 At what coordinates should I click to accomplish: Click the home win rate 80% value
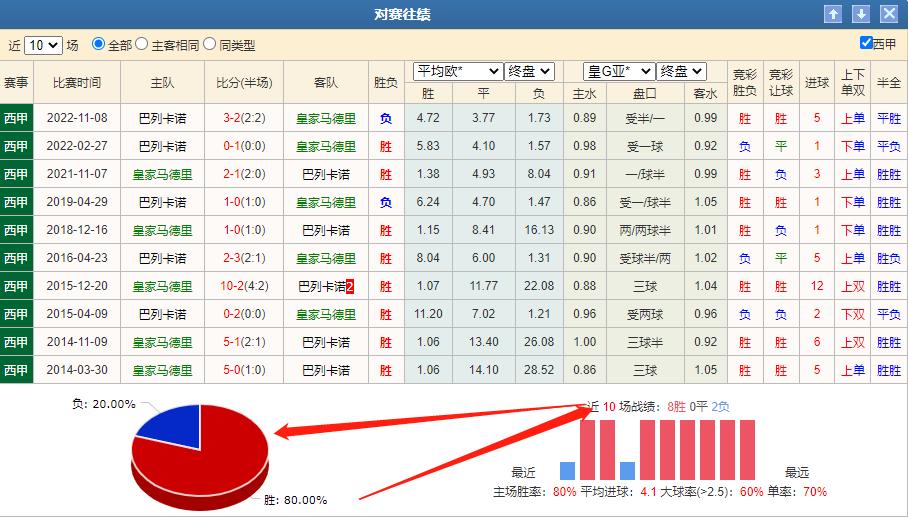click(565, 491)
